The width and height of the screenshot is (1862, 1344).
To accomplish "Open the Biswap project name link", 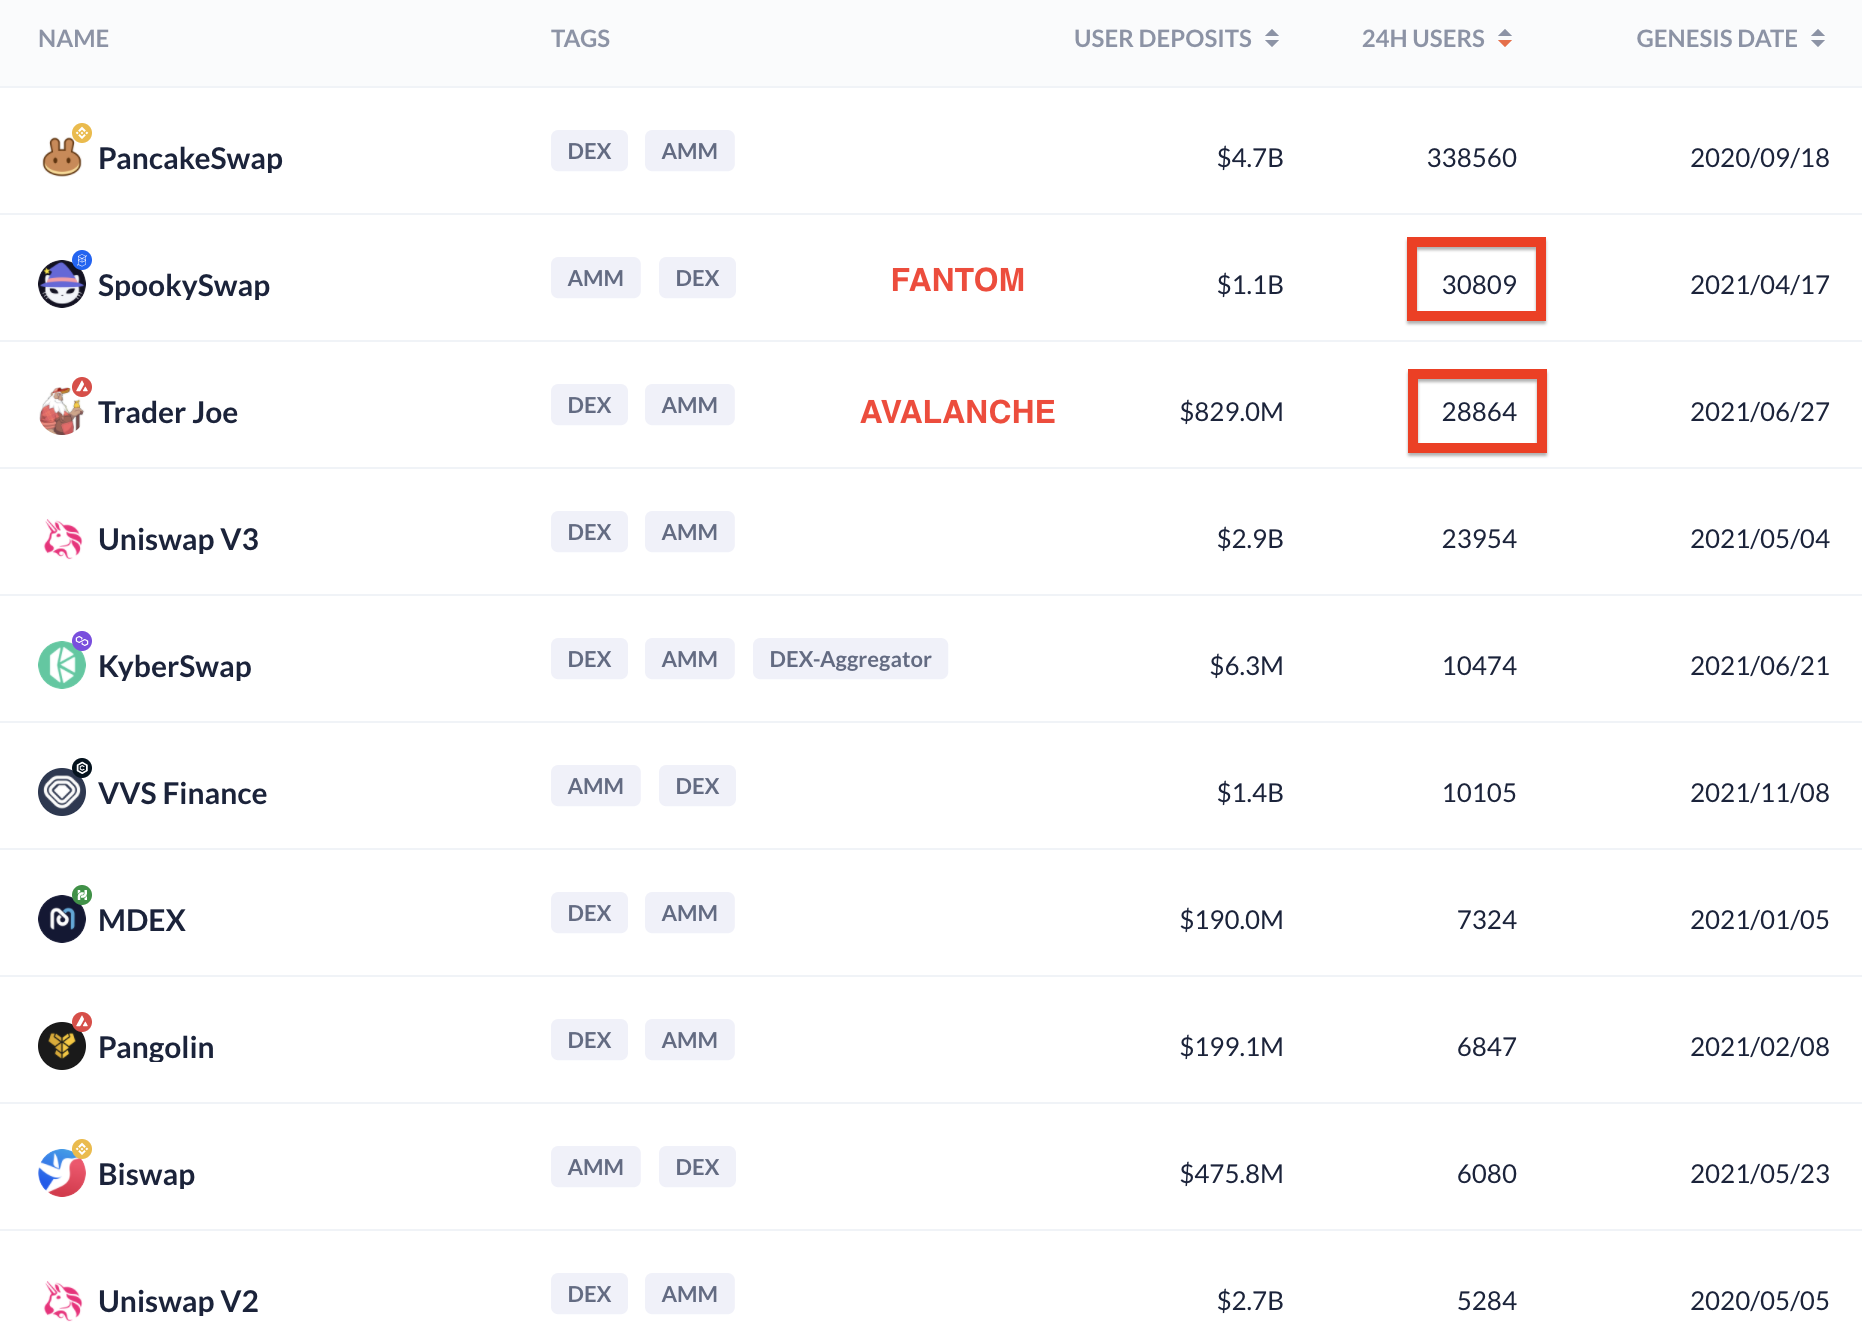I will [x=146, y=1174].
